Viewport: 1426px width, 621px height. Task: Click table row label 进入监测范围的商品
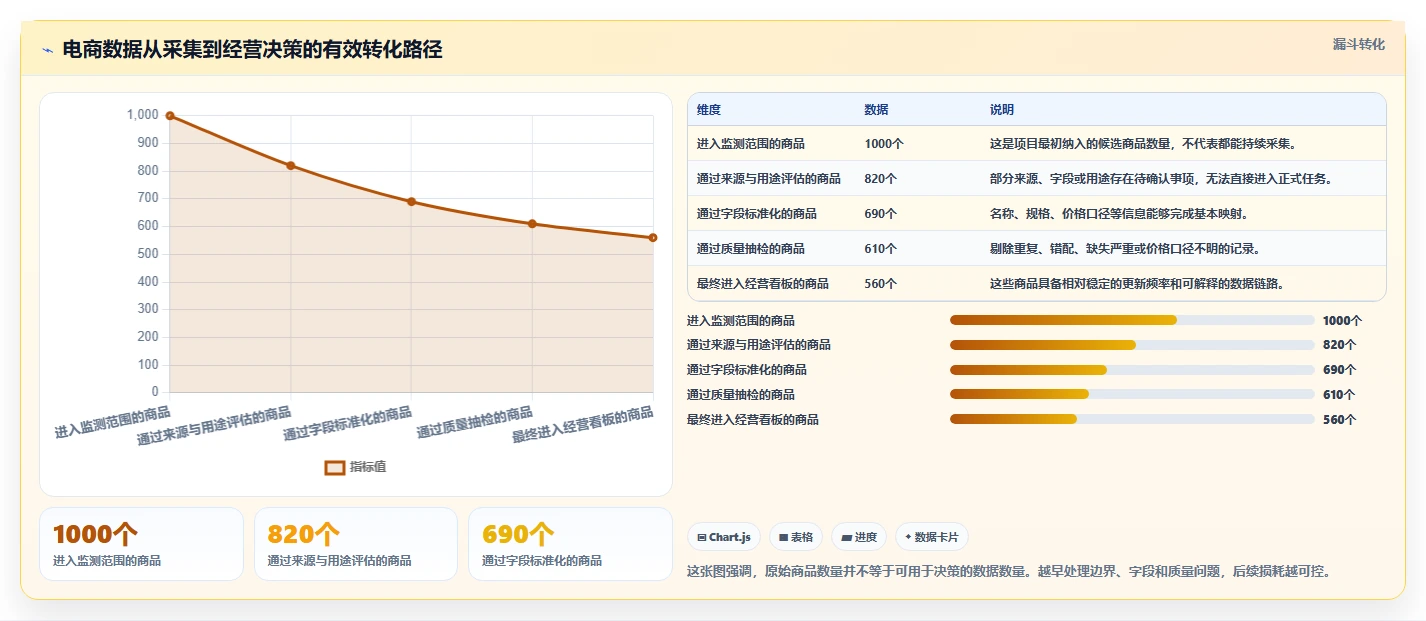coord(751,143)
